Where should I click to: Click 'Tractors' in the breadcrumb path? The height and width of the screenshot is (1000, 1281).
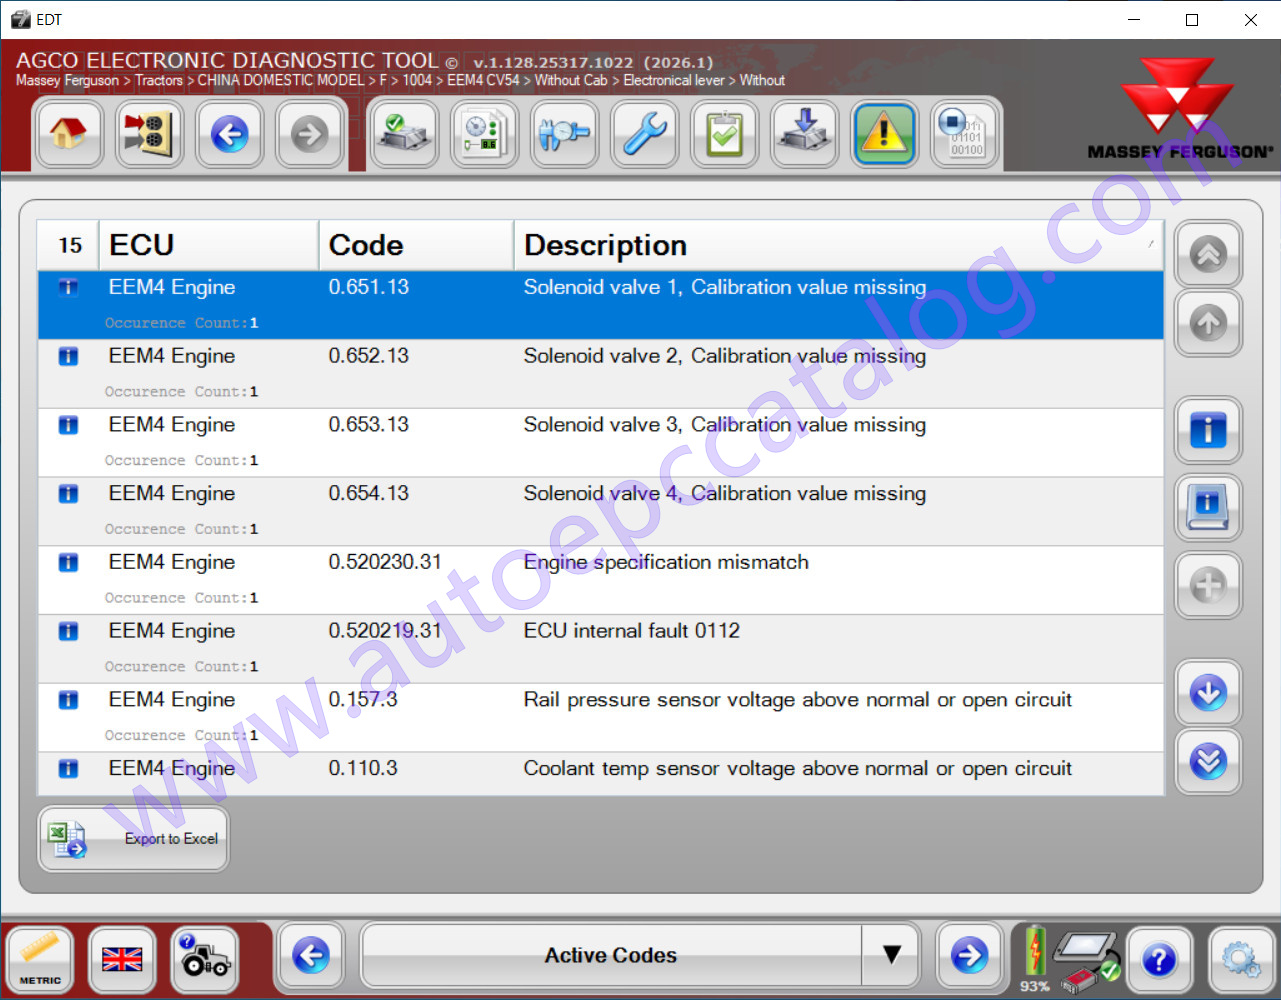click(159, 80)
